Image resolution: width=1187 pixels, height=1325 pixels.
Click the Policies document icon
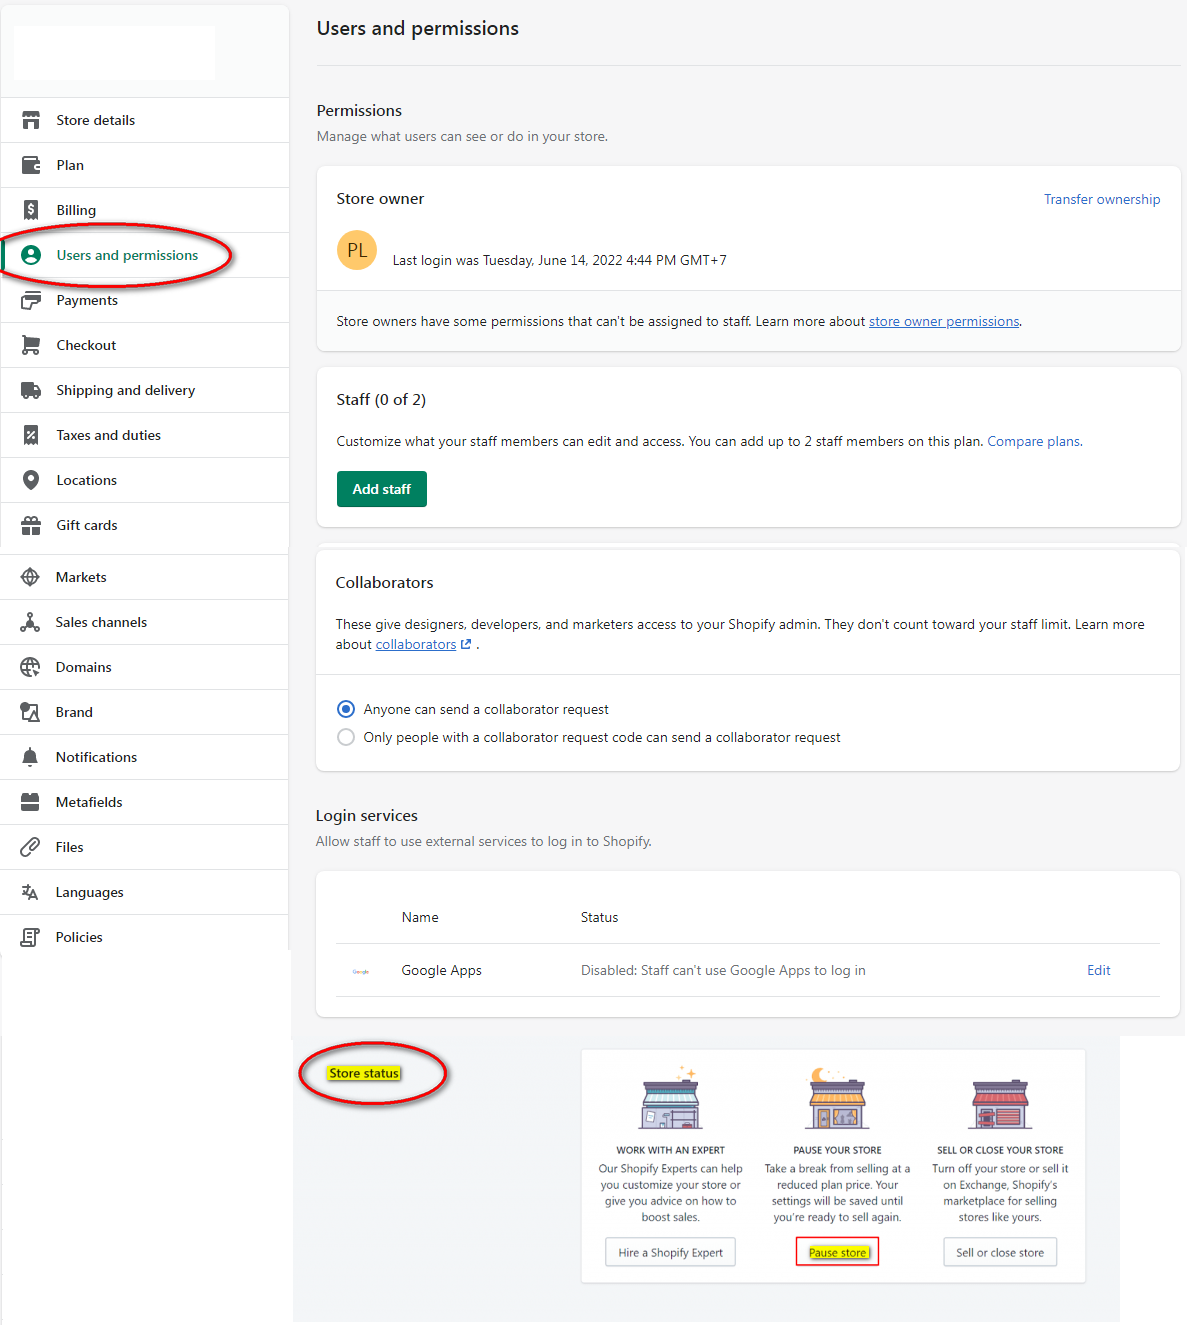(x=30, y=937)
